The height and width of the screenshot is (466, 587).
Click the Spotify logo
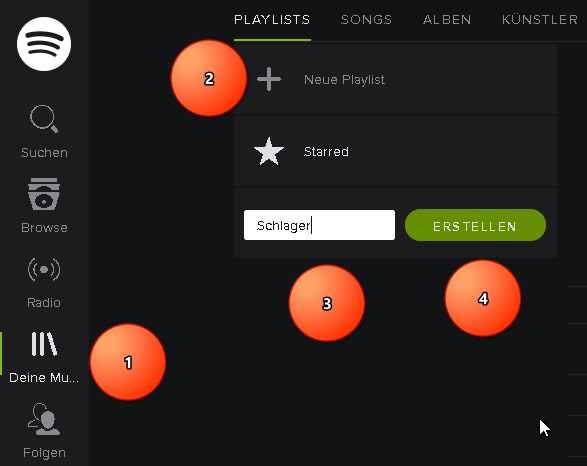point(44,44)
